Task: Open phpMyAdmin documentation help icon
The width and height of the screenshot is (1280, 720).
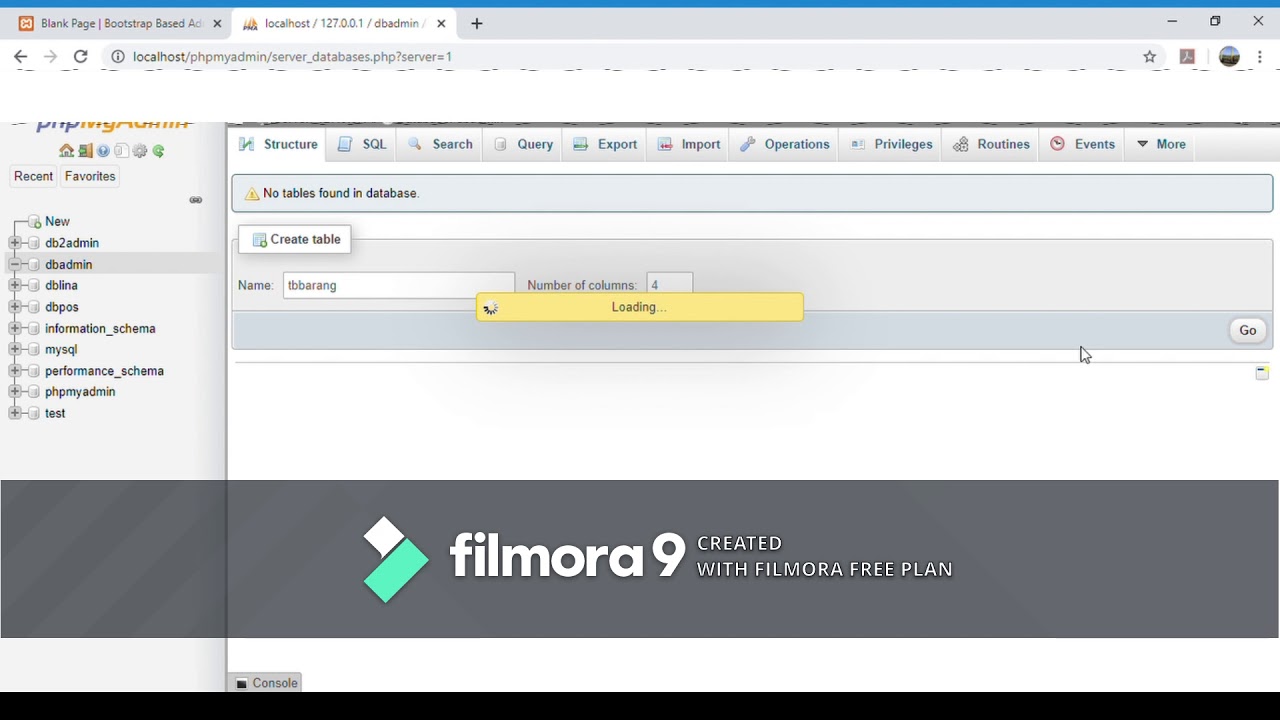Action: [x=103, y=151]
